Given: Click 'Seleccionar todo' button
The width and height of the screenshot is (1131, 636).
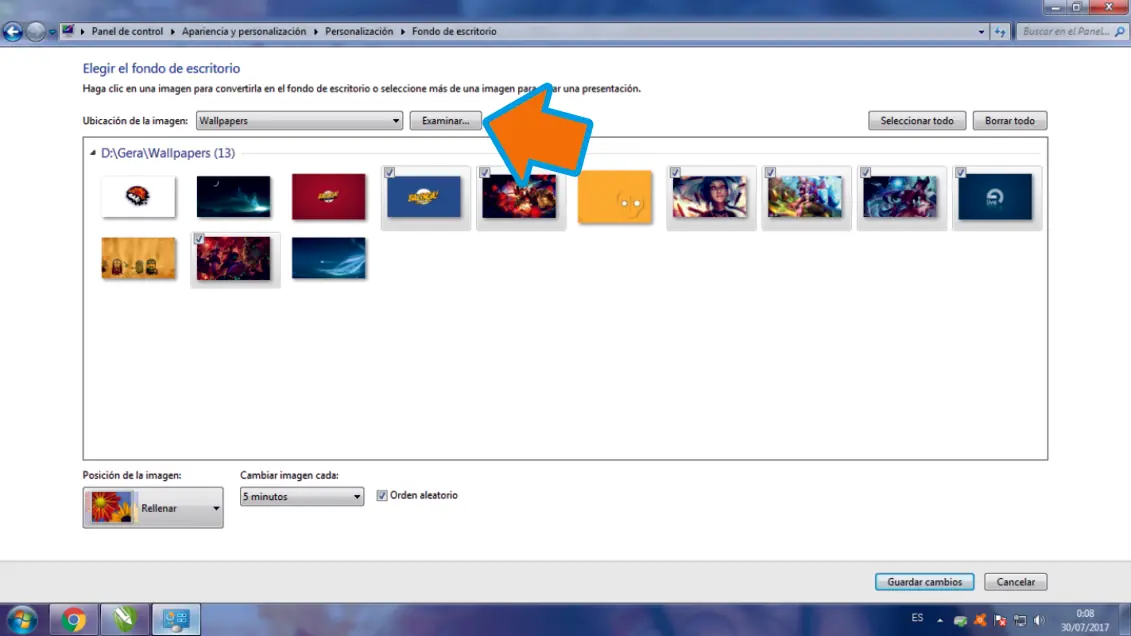Looking at the screenshot, I should point(917,120).
